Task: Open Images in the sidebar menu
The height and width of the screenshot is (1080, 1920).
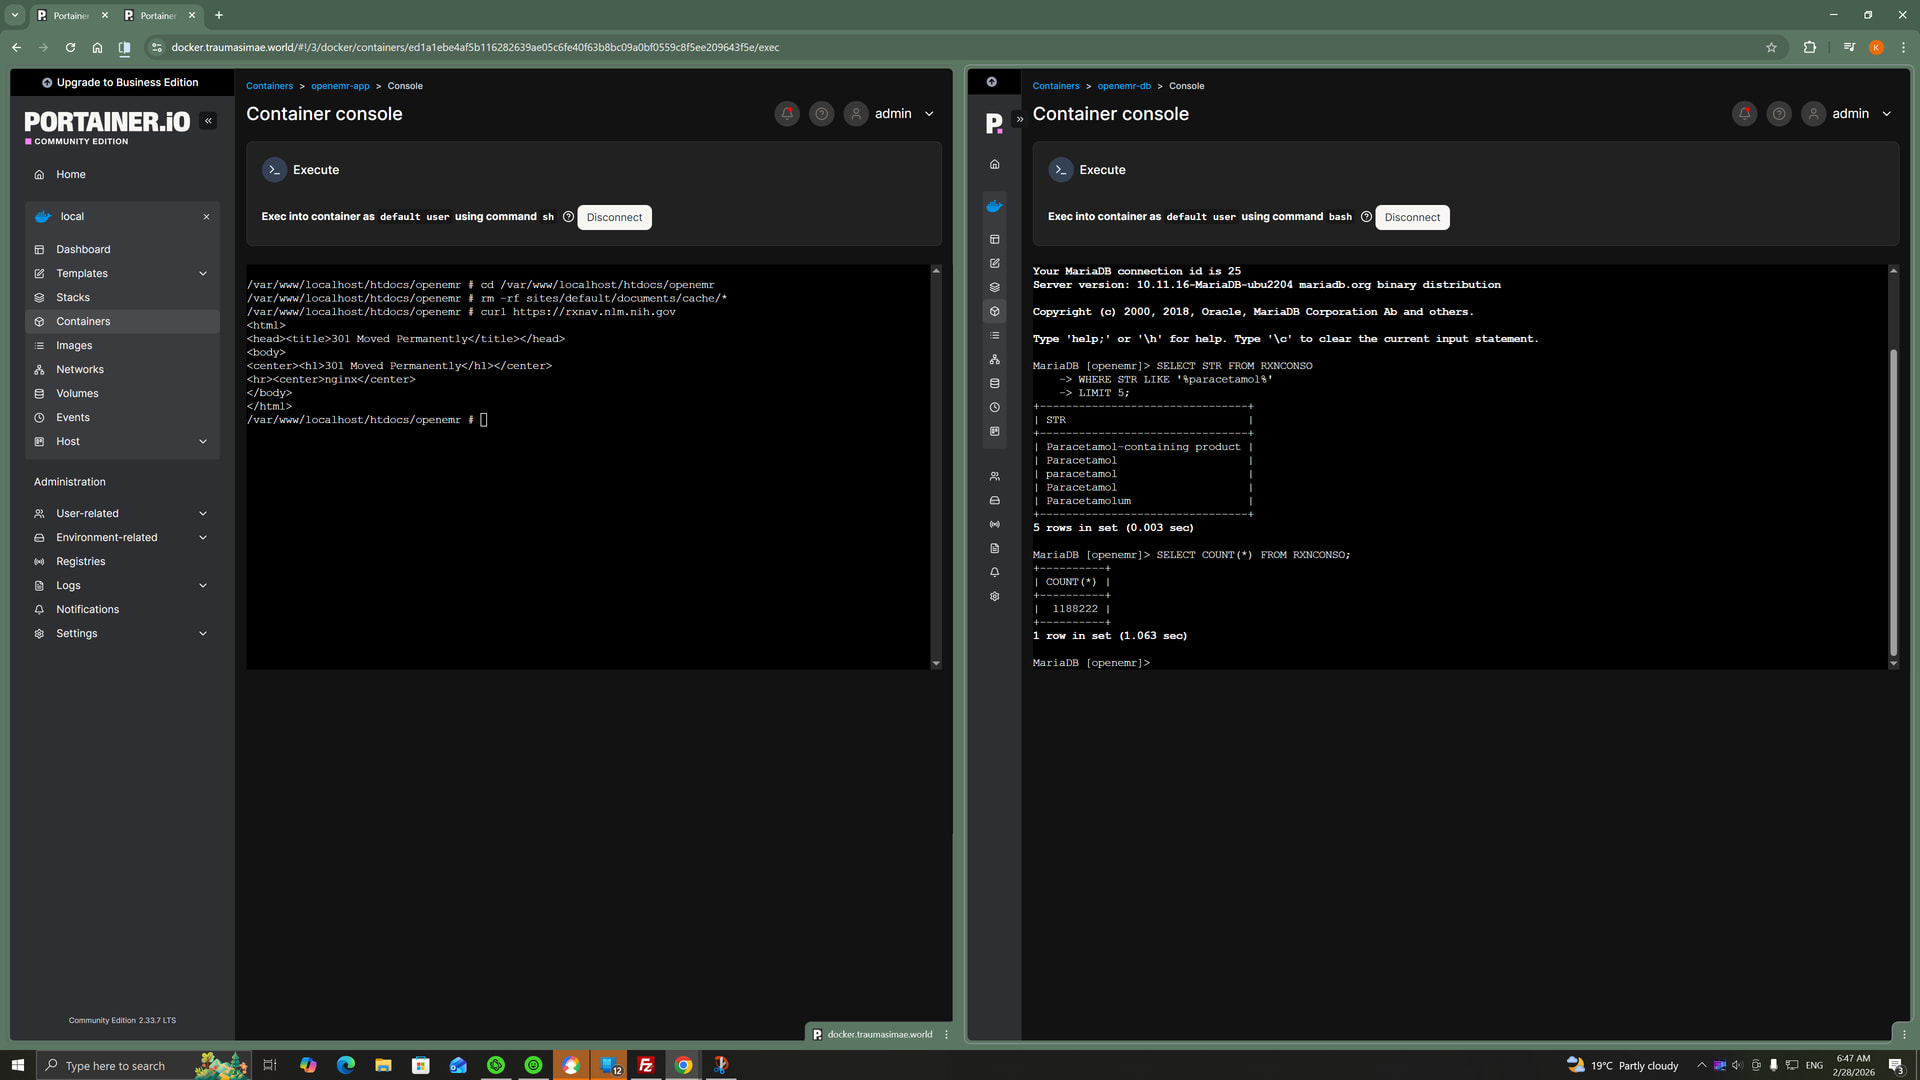Action: [x=74, y=345]
